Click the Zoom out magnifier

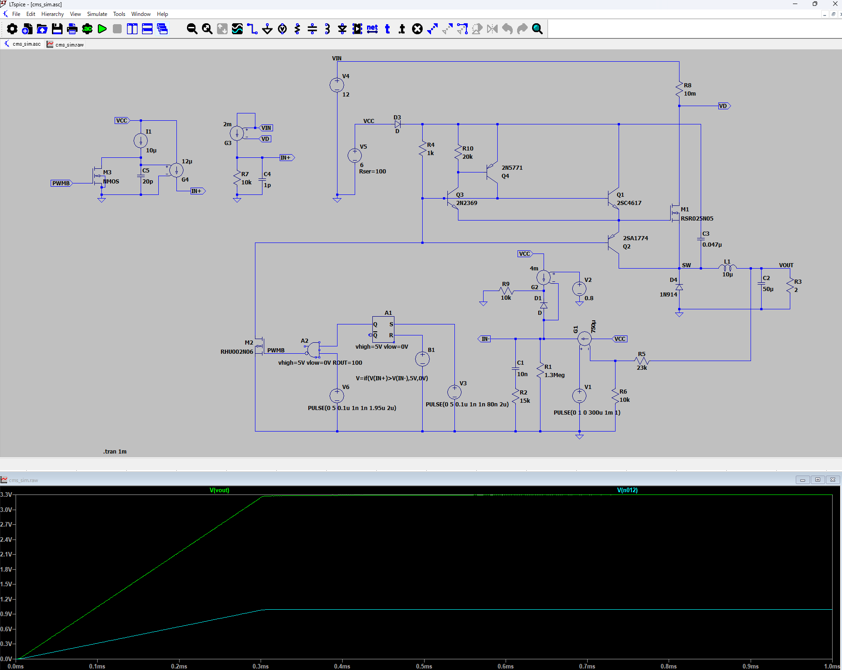192,29
